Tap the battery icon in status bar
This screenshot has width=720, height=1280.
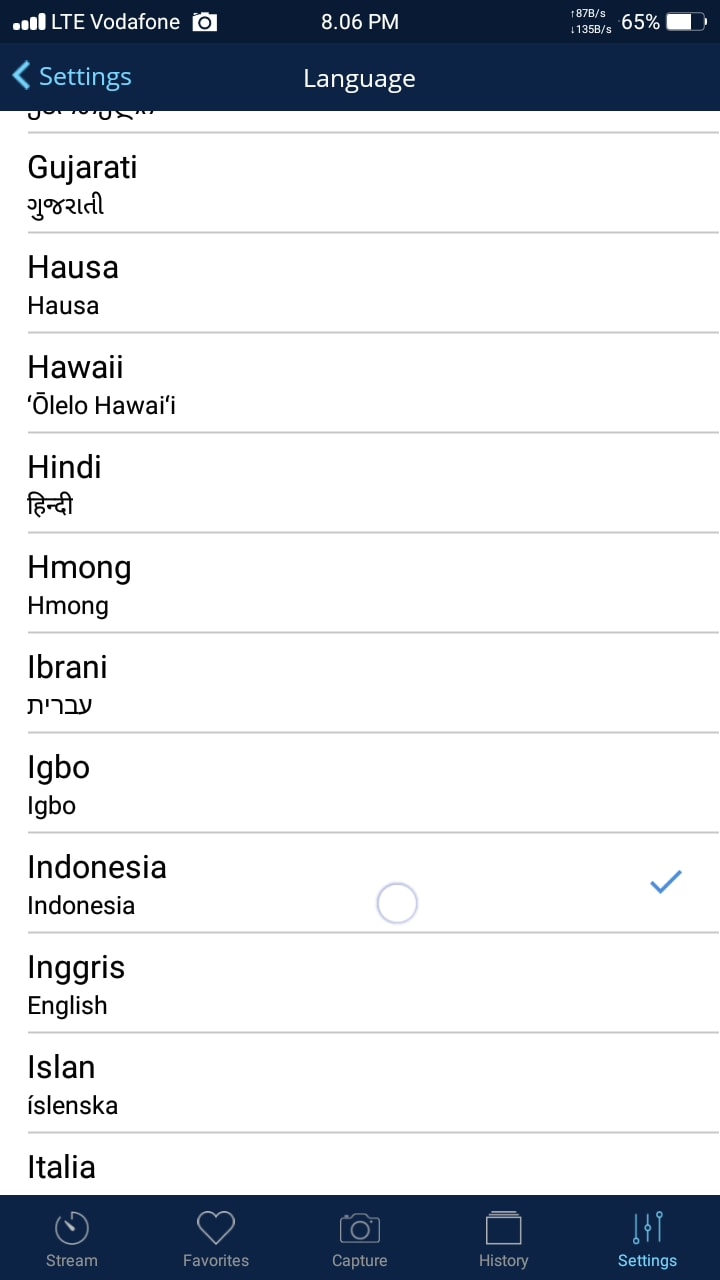(686, 22)
